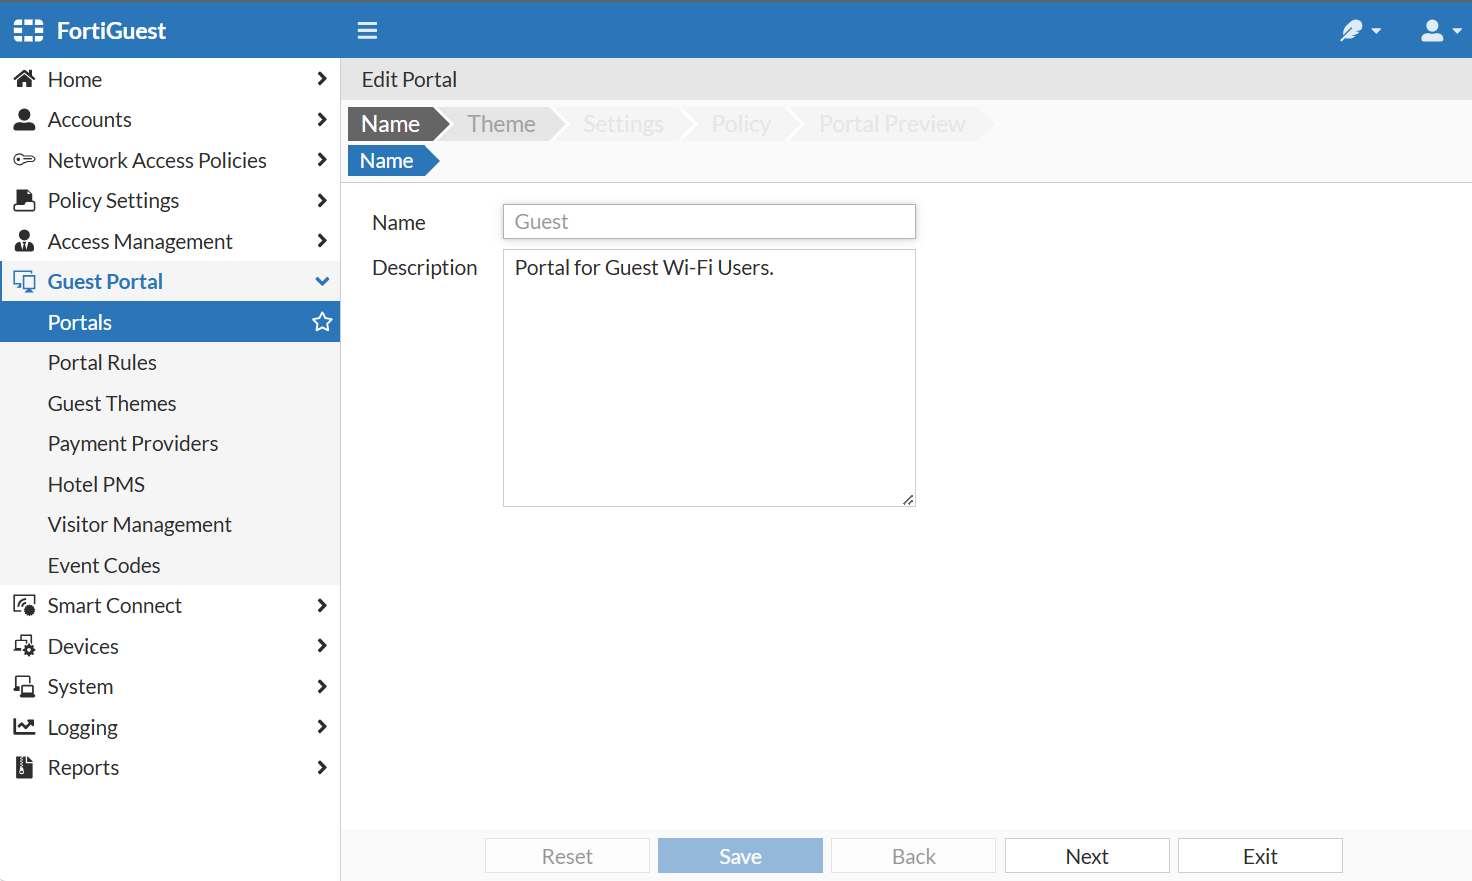
Task: Click Next to proceed to Theme
Action: click(1087, 855)
